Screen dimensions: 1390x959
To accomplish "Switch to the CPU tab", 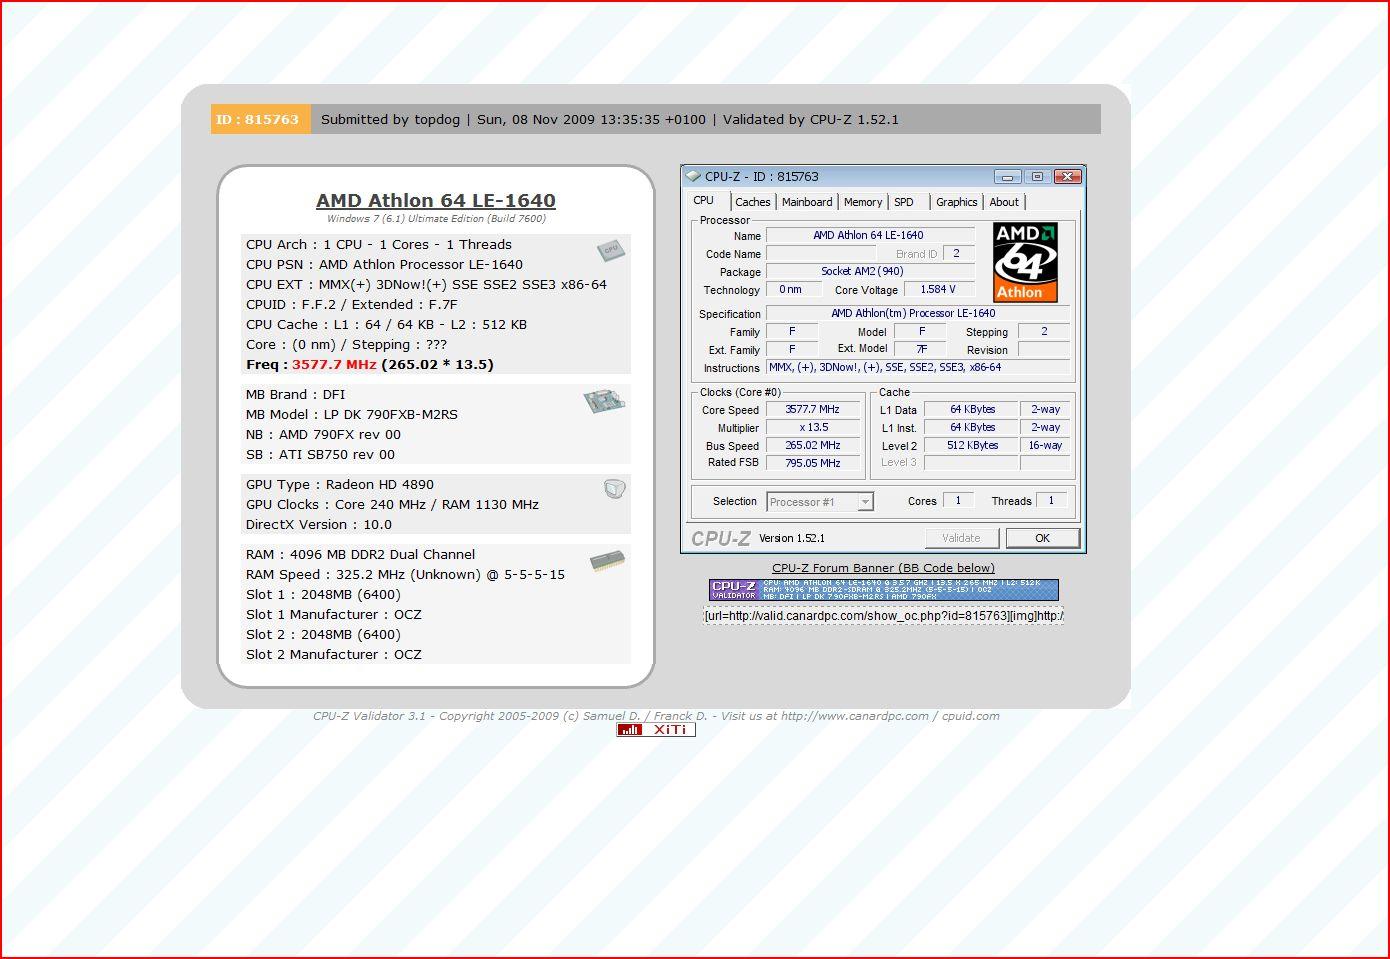I will (704, 201).
